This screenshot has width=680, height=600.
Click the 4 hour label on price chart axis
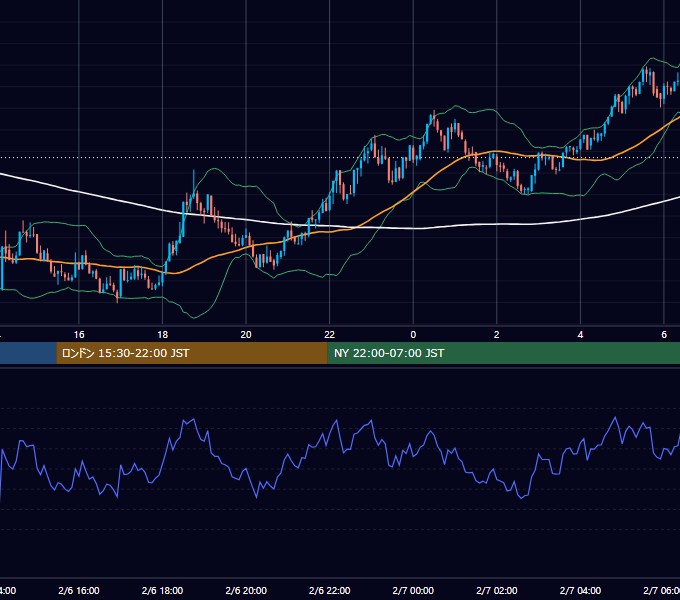pos(580,335)
